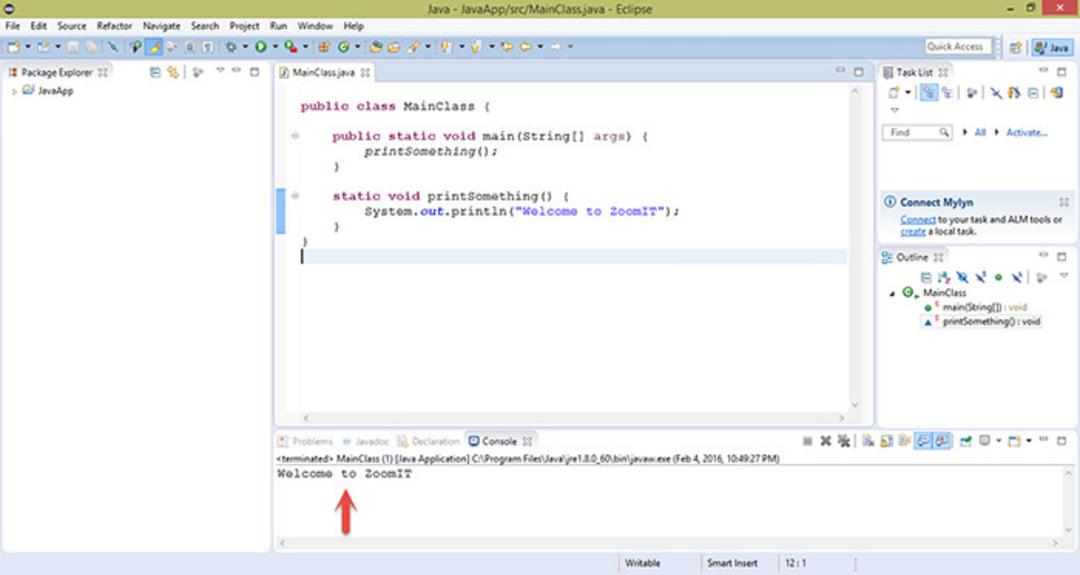
Task: Click the editor vertical scrollbar
Action: [855, 248]
